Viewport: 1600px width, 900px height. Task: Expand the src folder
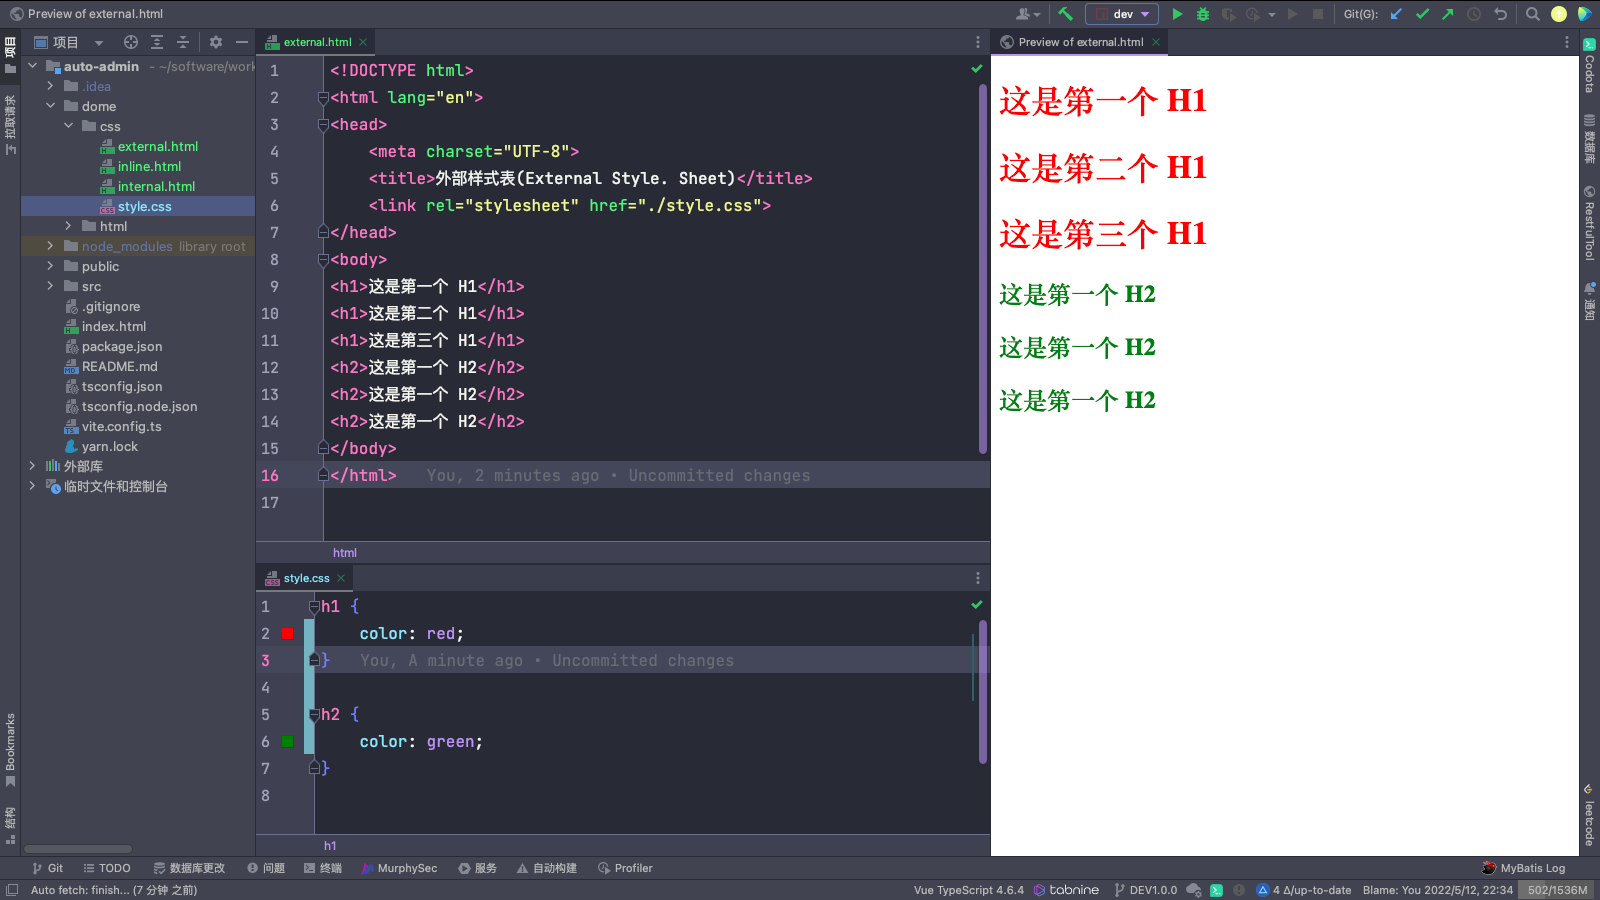click(x=50, y=286)
